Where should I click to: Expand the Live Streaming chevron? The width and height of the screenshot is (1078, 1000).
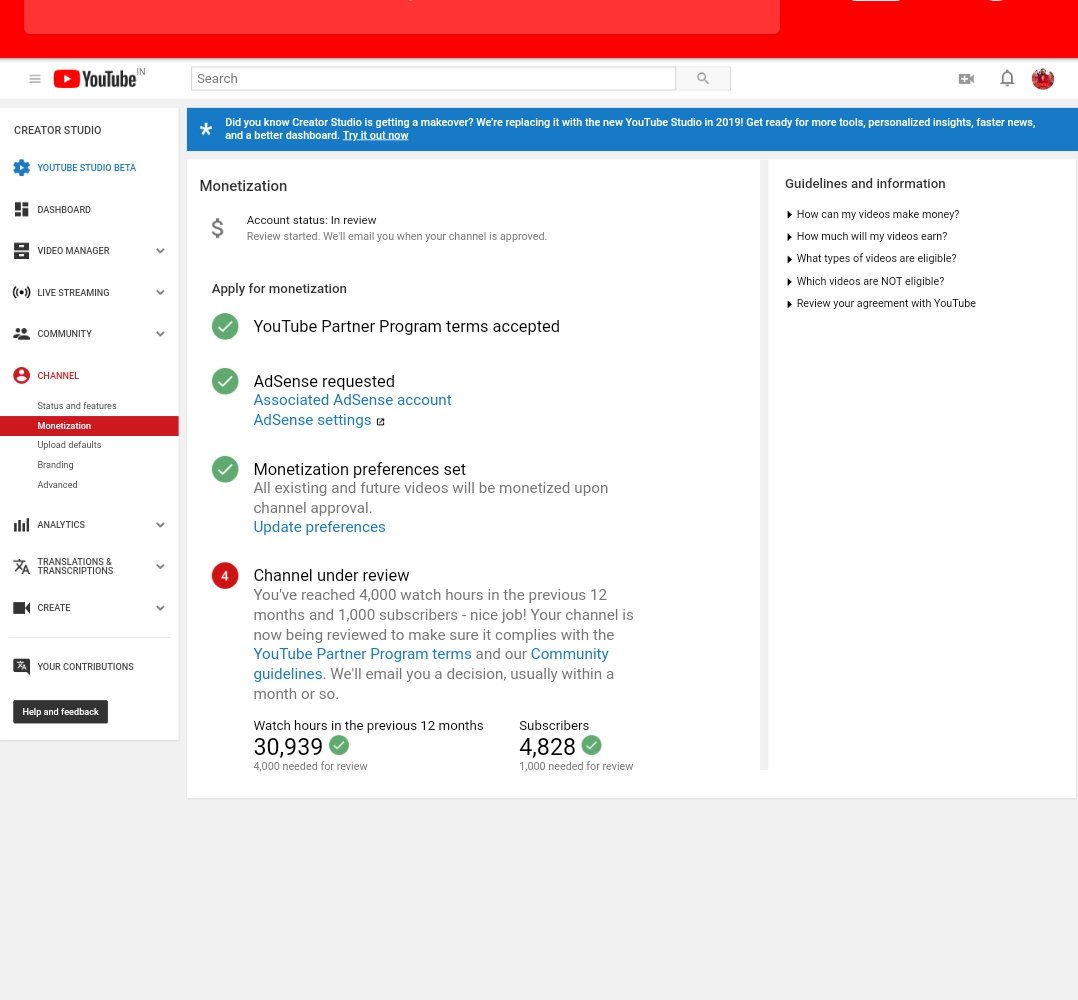point(160,292)
